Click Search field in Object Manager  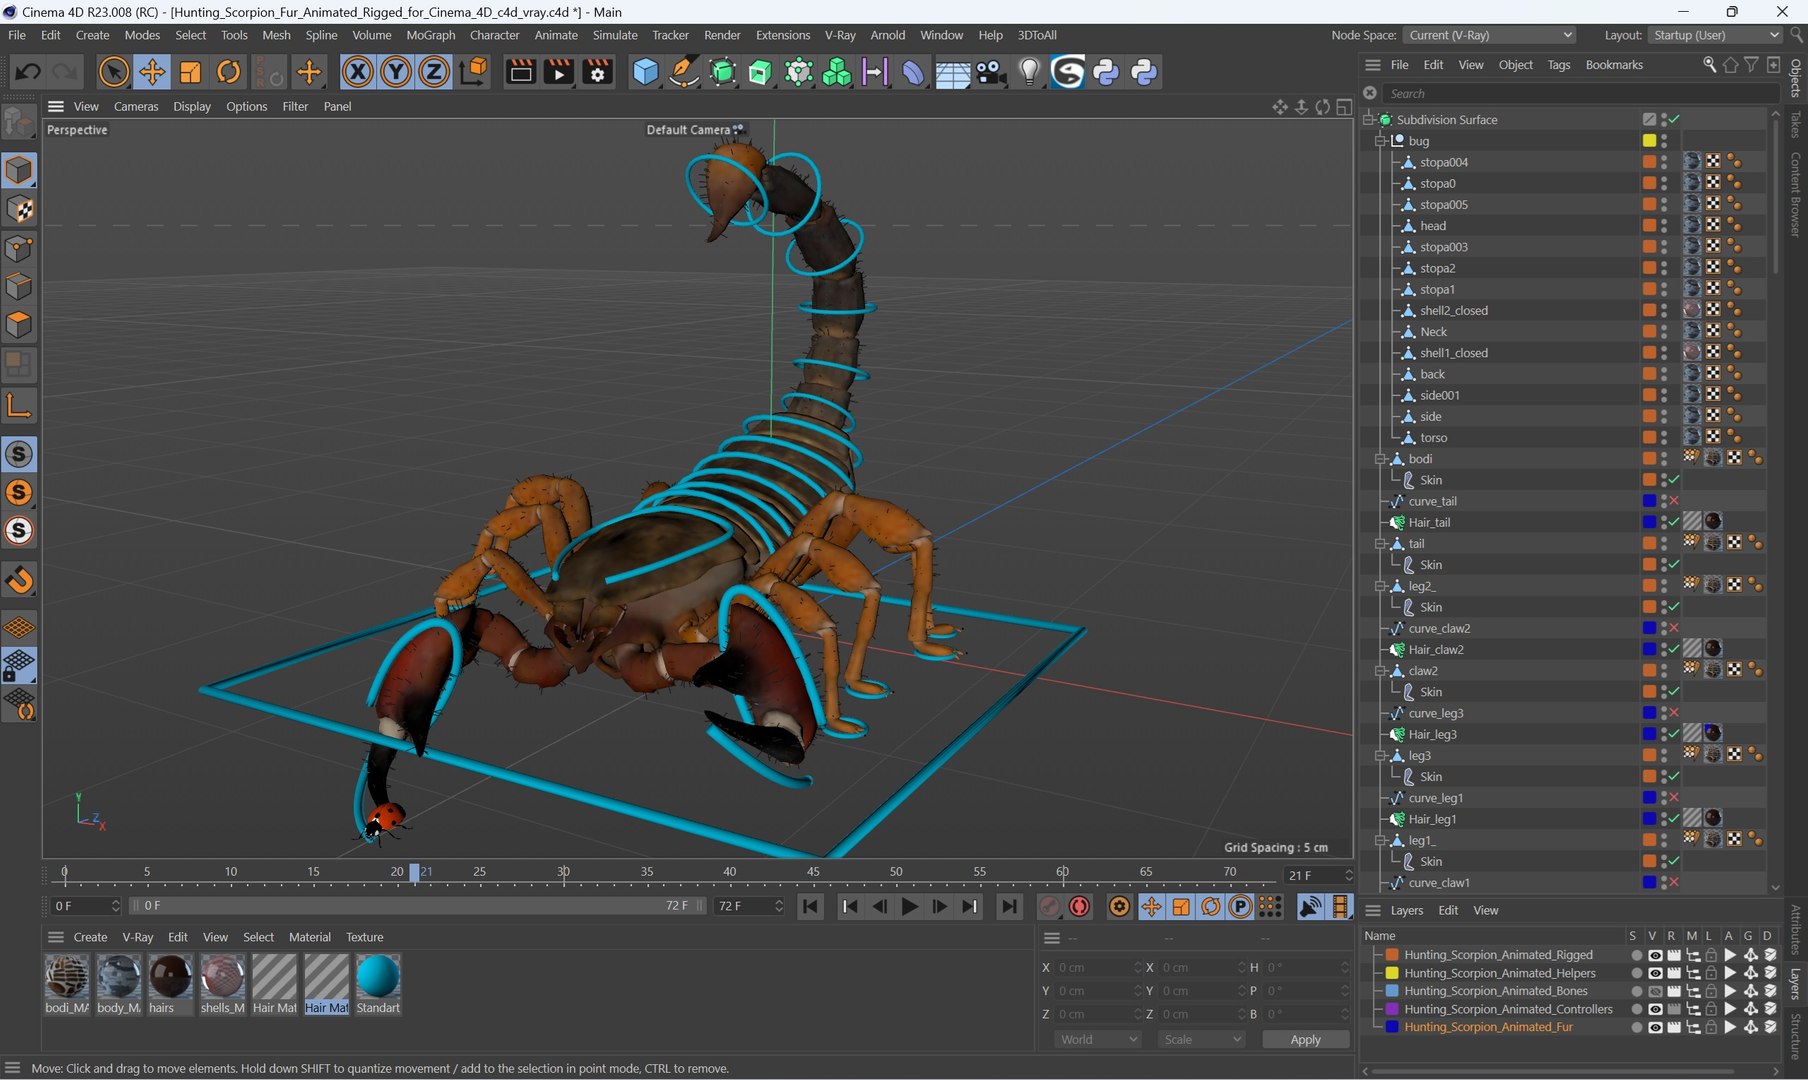click(1580, 93)
